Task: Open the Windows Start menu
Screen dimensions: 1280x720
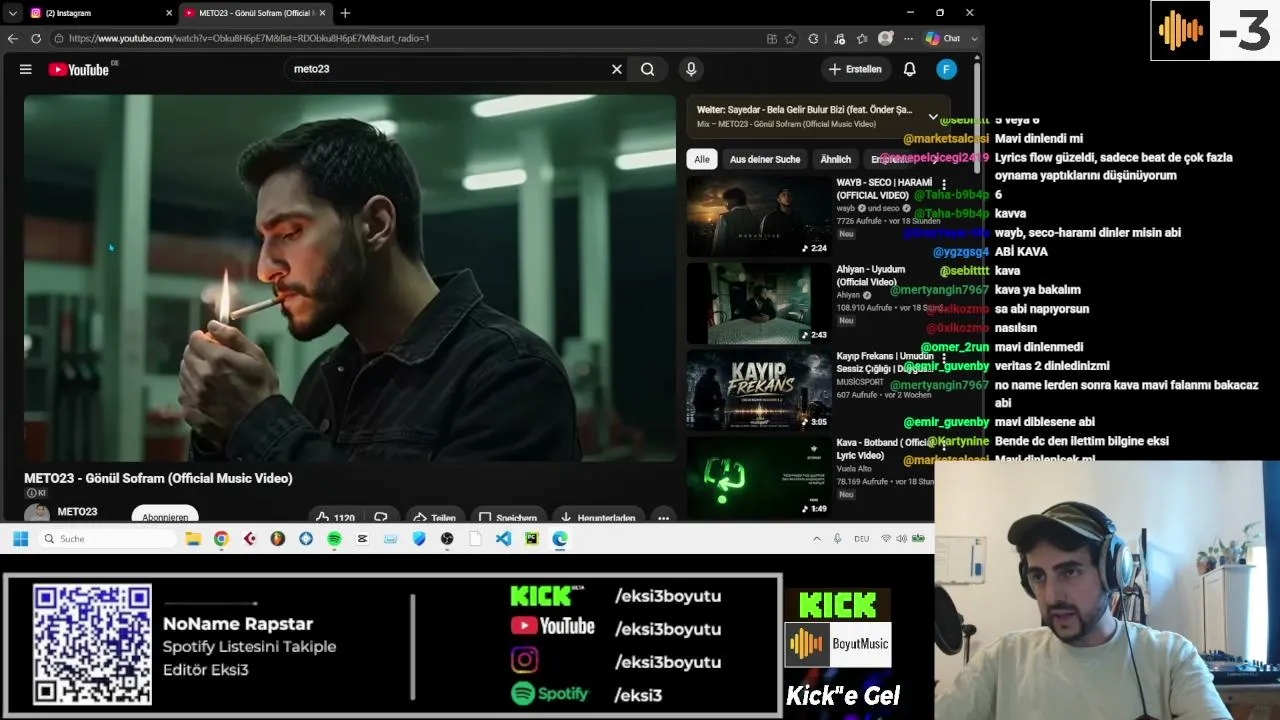Action: coord(20,539)
